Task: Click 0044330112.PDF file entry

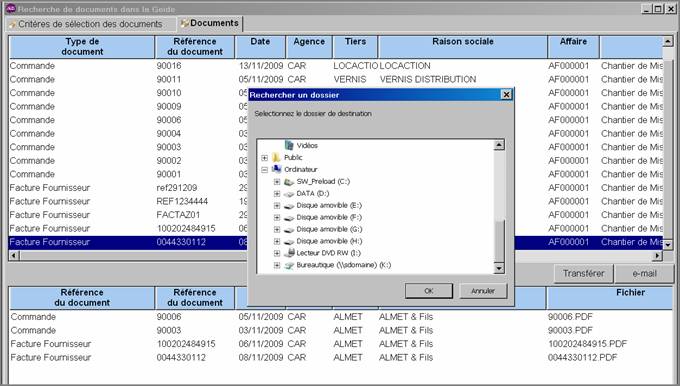Action: (x=582, y=357)
